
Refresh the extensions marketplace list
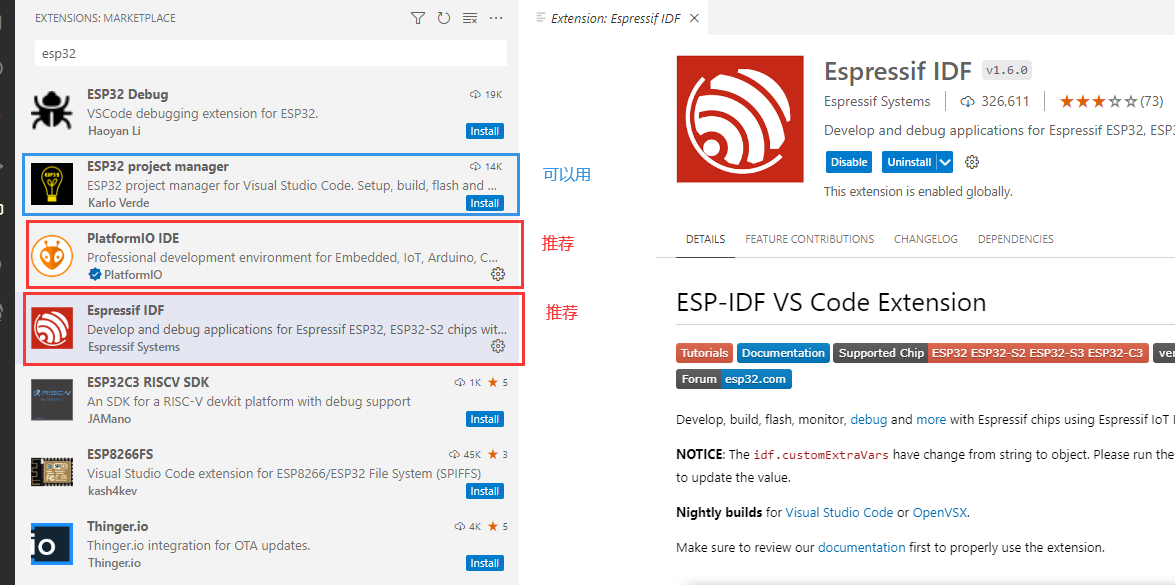click(x=444, y=18)
